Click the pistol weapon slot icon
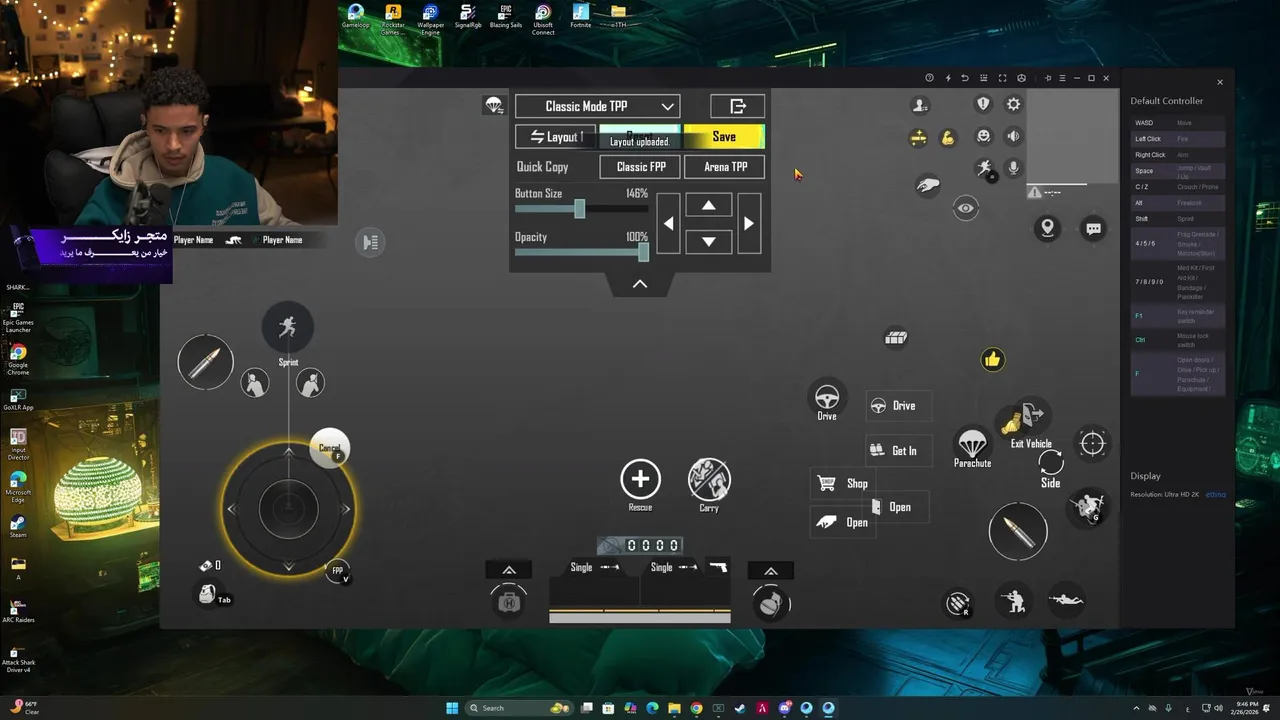The height and width of the screenshot is (720, 1280). coord(718,567)
